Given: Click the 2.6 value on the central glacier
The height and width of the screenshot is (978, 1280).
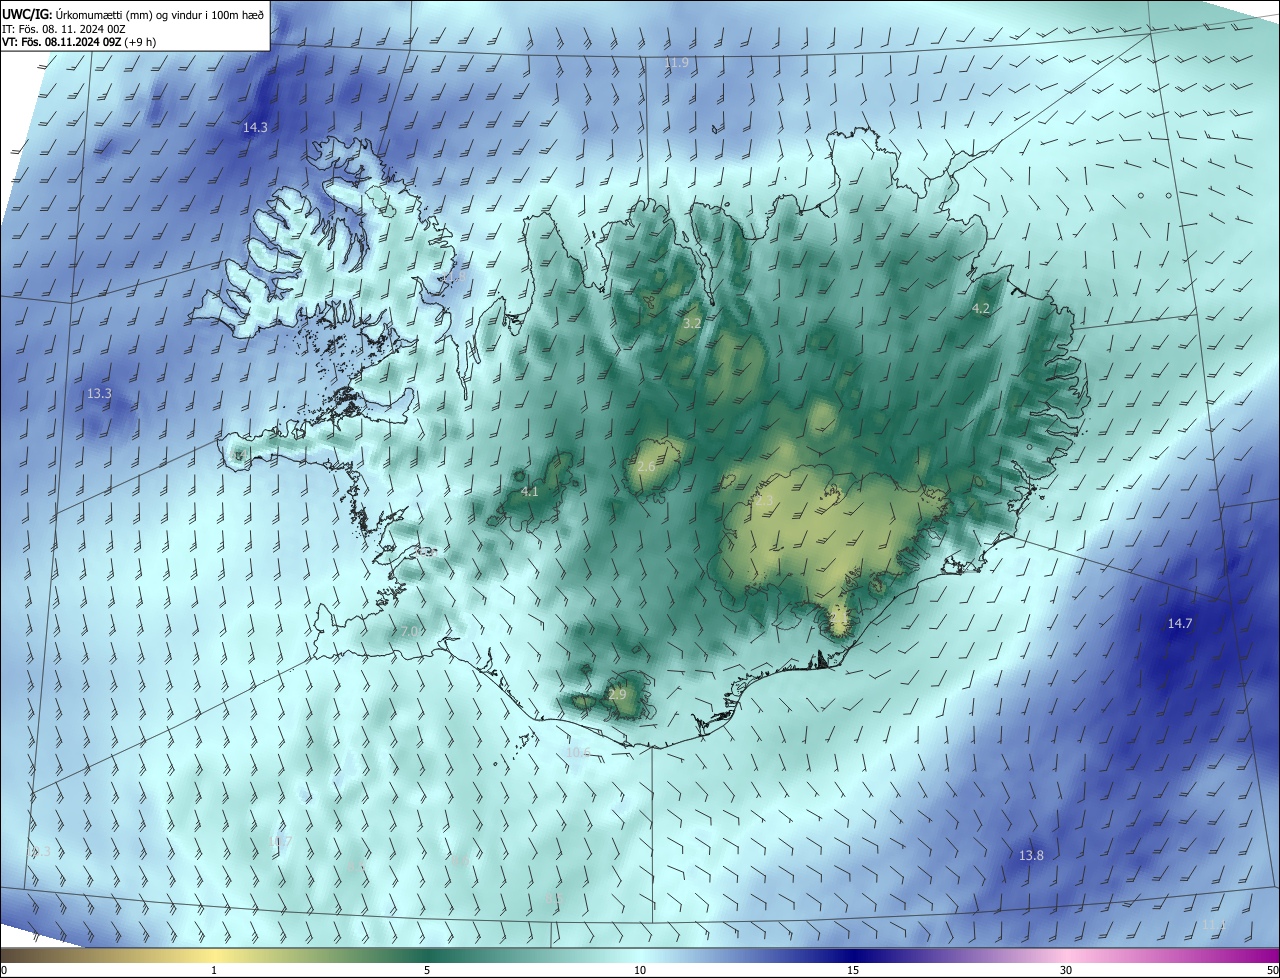Looking at the screenshot, I should (646, 467).
